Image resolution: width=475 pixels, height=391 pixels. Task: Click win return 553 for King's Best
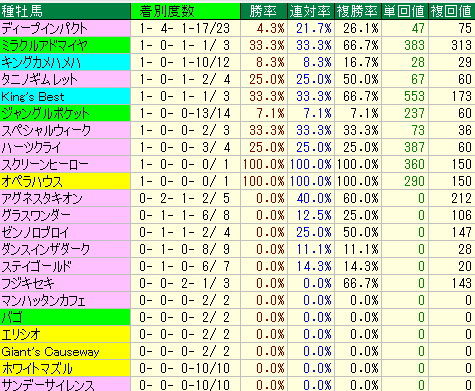pyautogui.click(x=414, y=96)
